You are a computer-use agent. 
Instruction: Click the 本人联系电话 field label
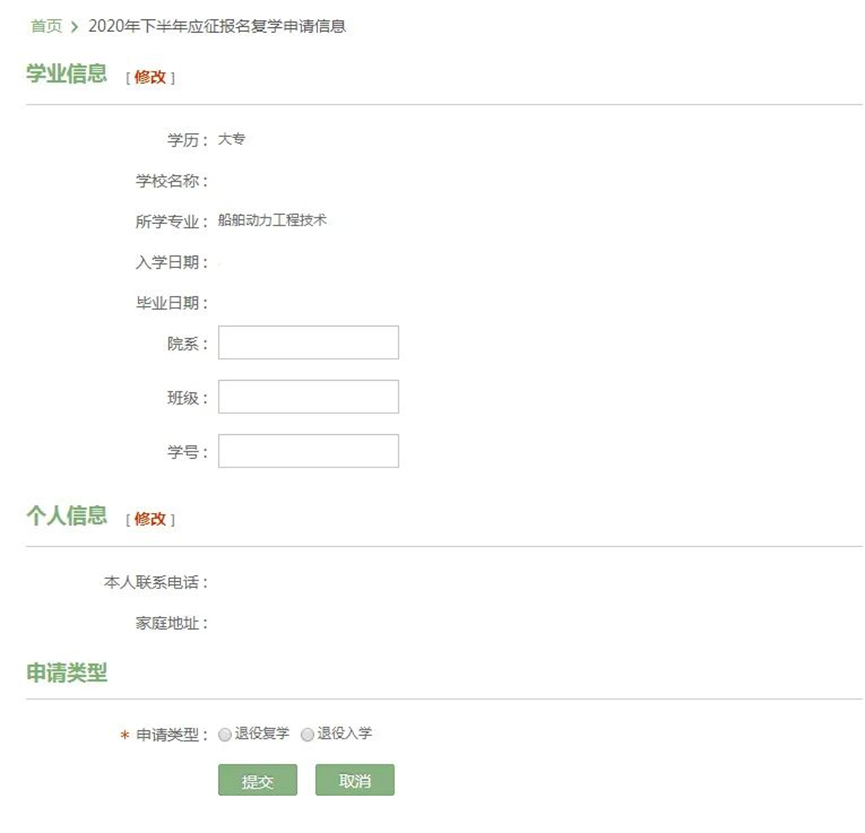click(x=155, y=583)
